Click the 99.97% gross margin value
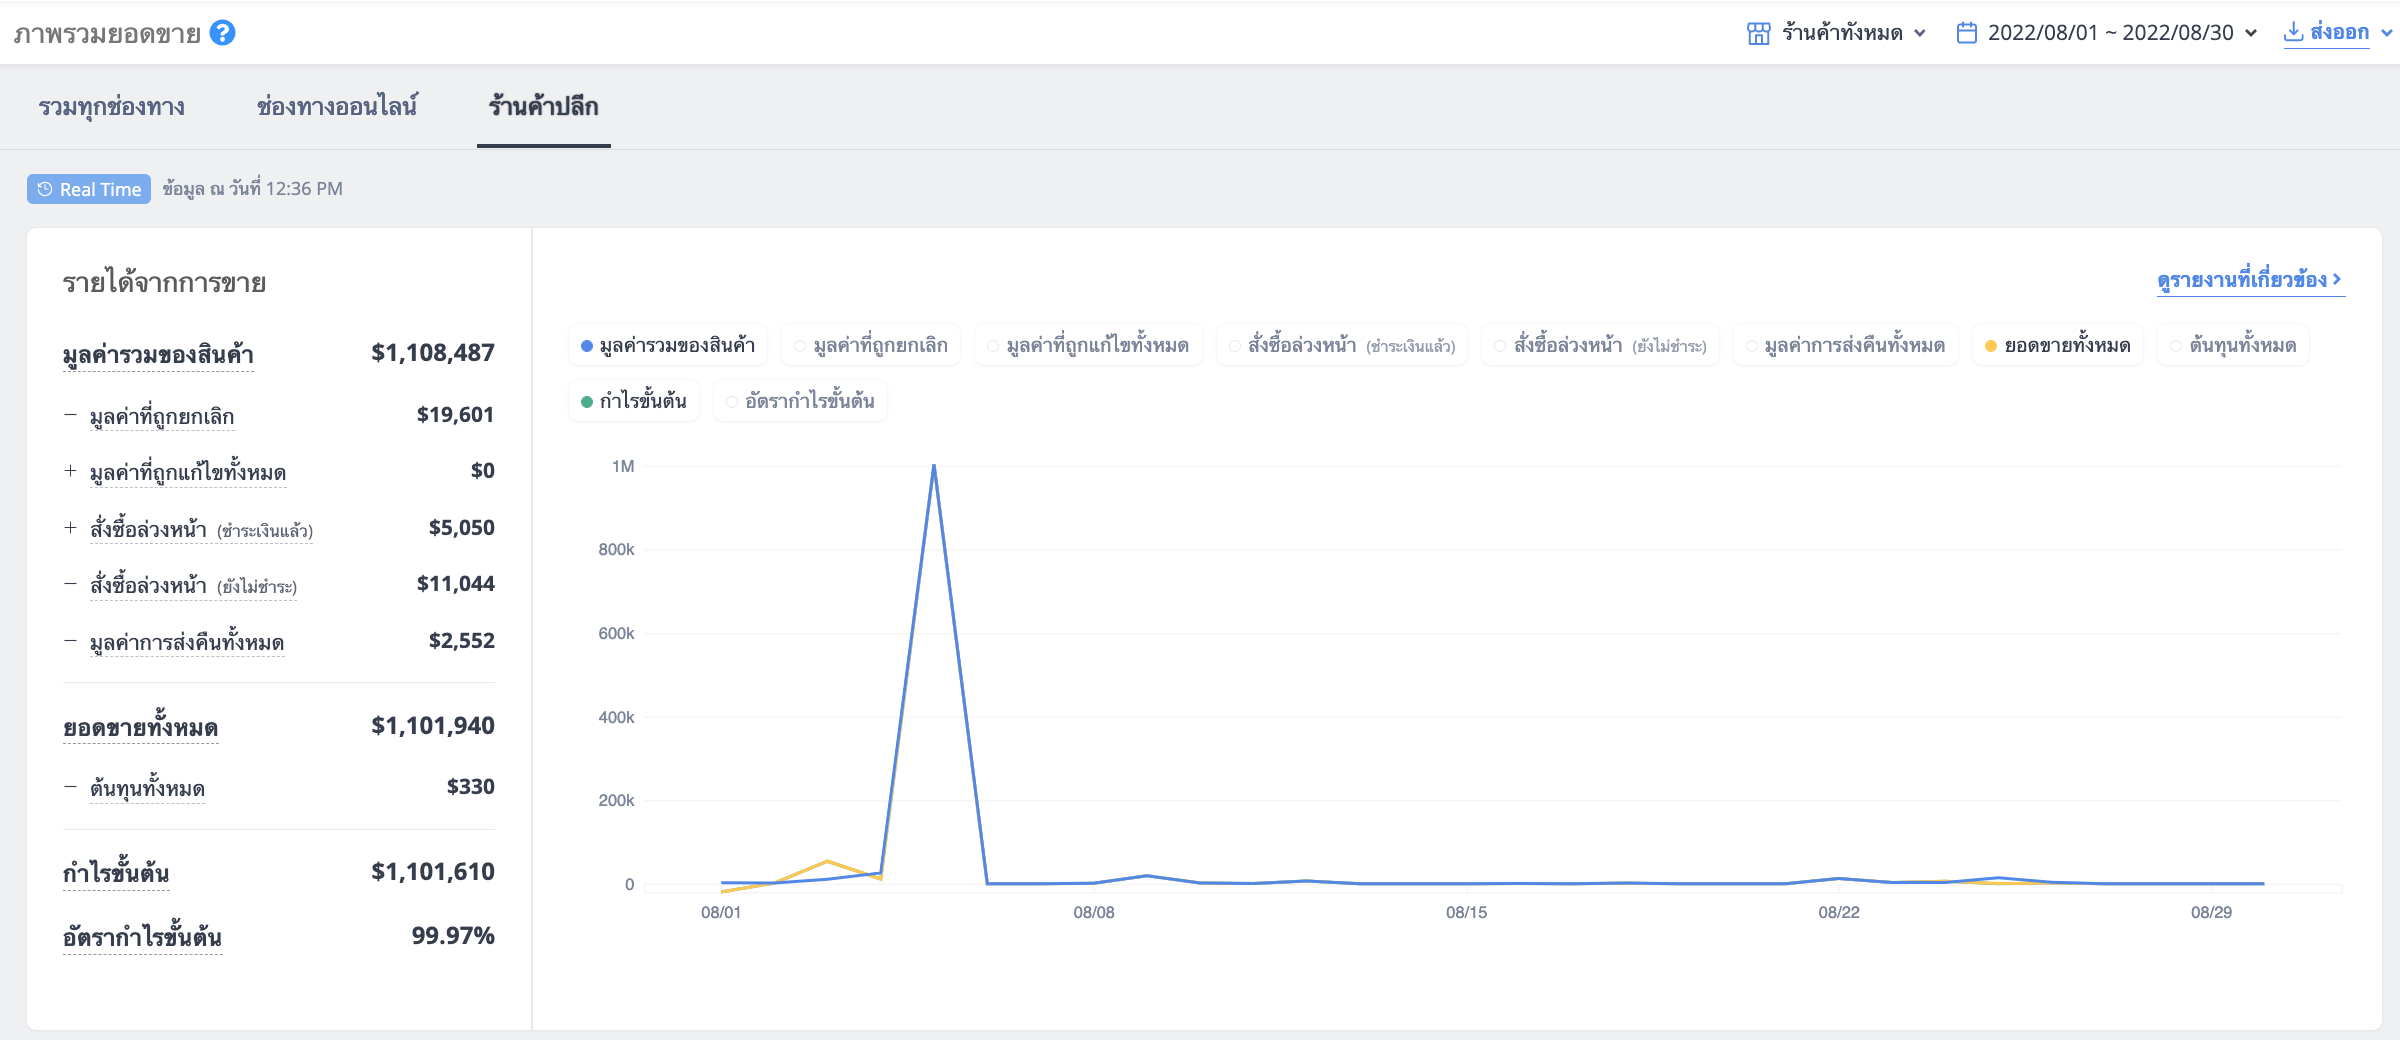2400x1040 pixels. (453, 936)
